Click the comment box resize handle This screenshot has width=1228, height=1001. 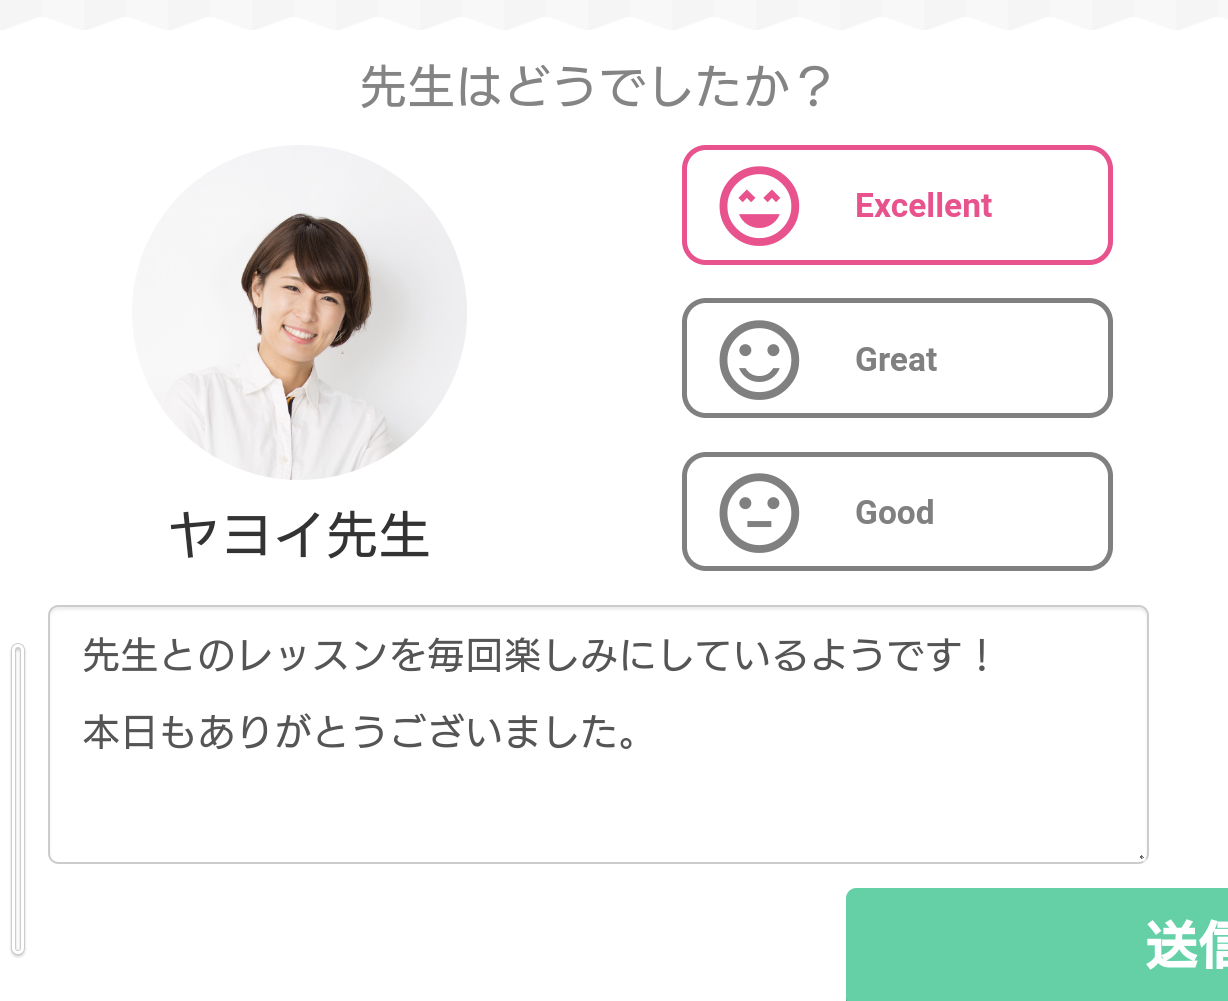[x=1141, y=856]
